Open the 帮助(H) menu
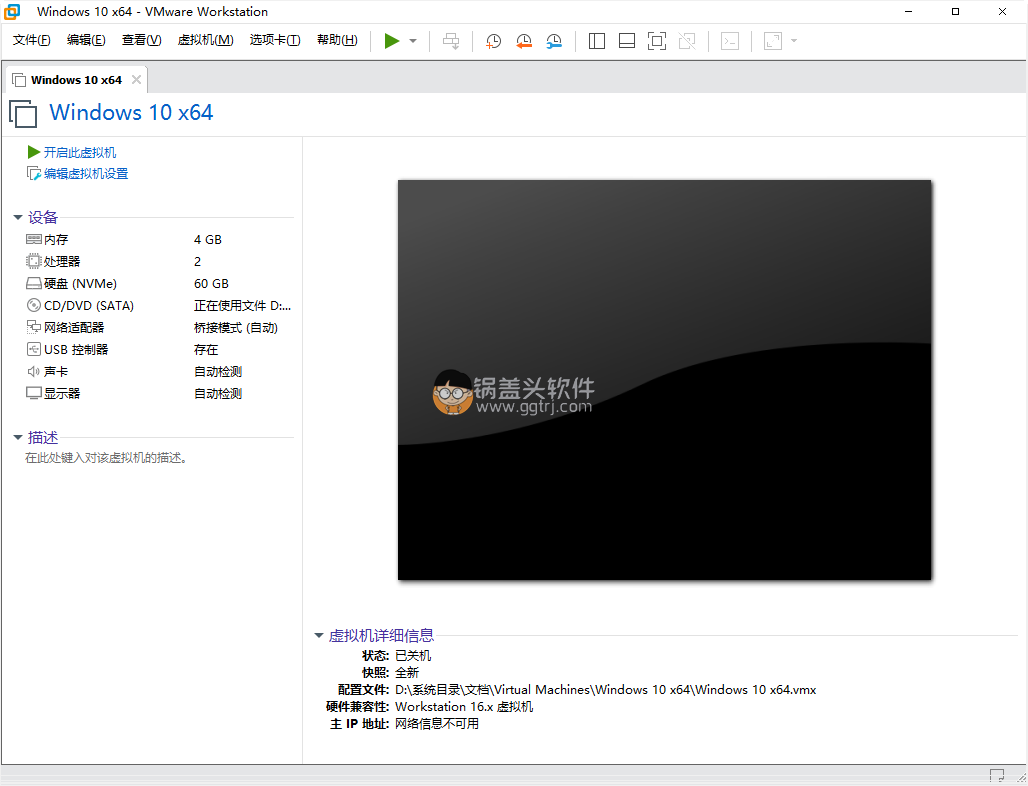This screenshot has height=786, width=1028. [337, 40]
